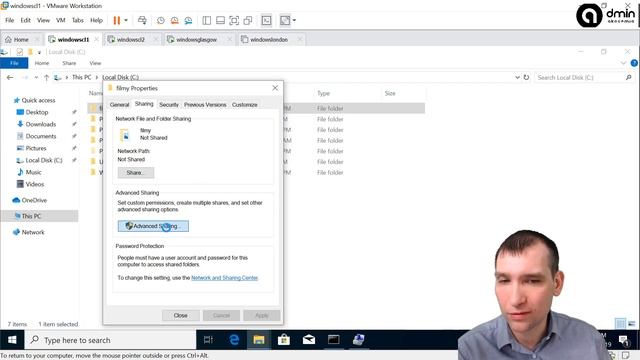Open the VMware Edit menu
The image size is (640, 360).
(26, 20)
